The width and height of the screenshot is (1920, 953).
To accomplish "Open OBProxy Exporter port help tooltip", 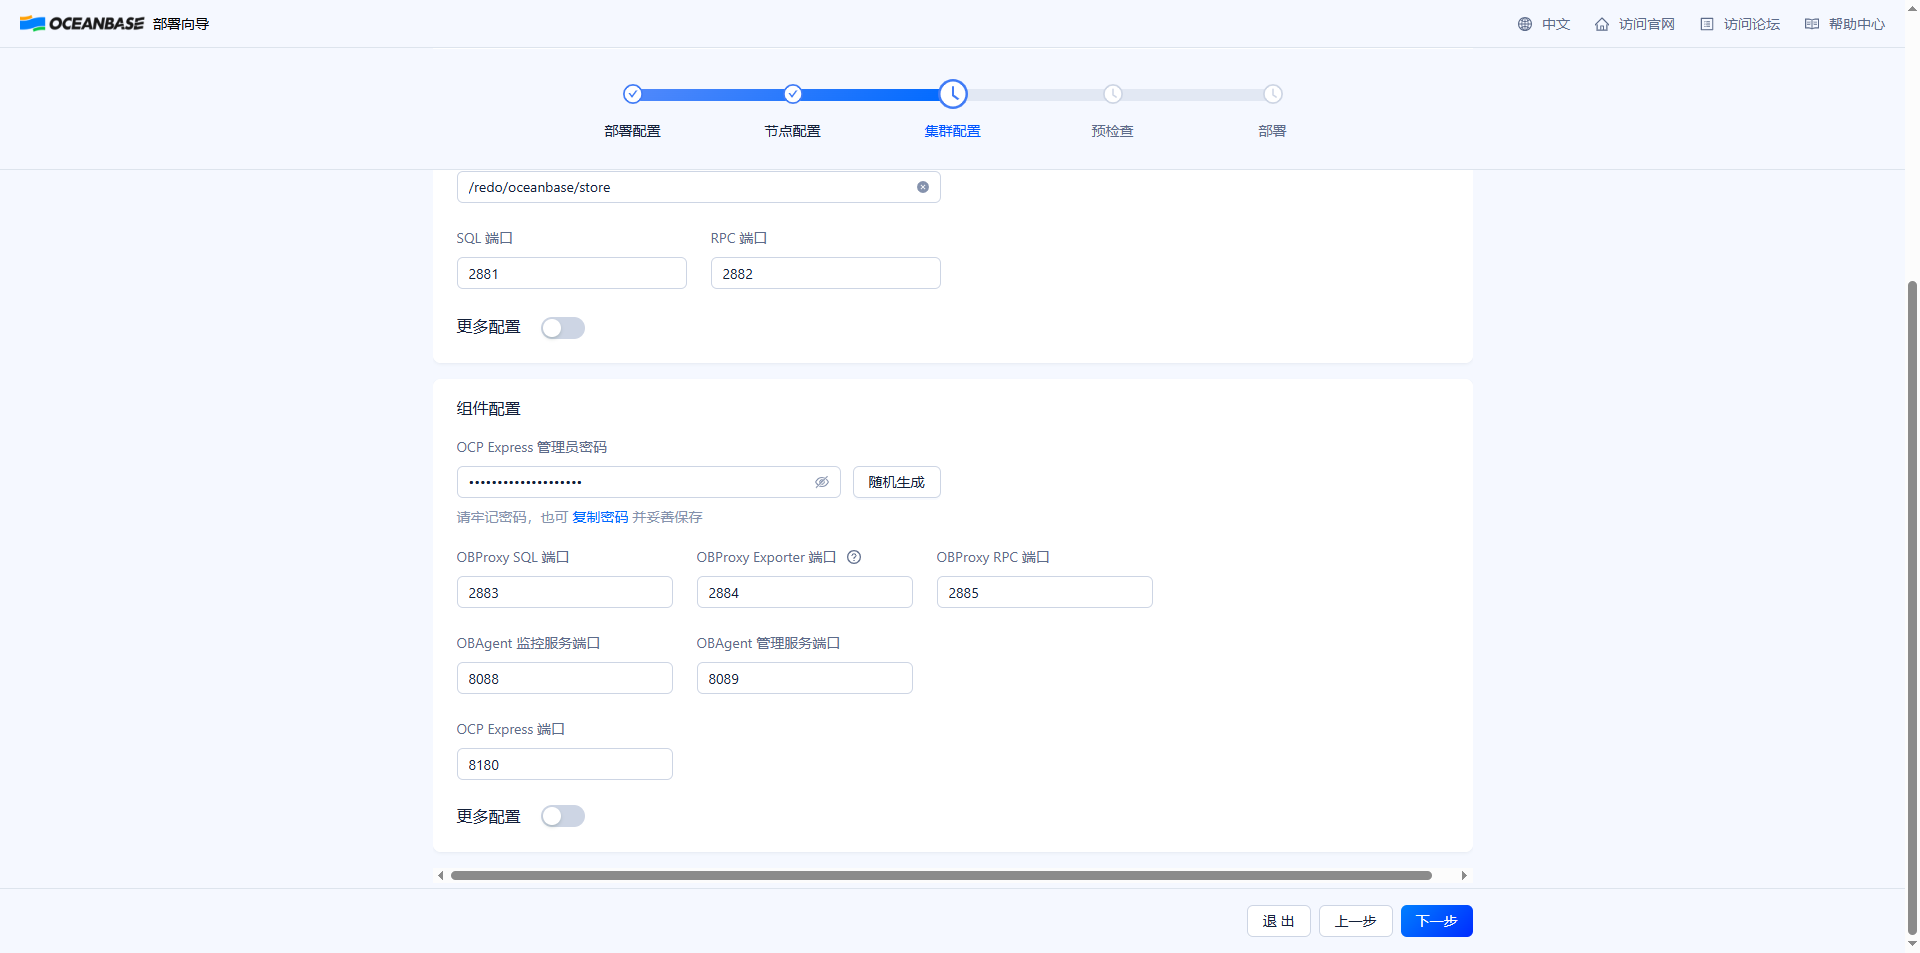I will [x=854, y=557].
